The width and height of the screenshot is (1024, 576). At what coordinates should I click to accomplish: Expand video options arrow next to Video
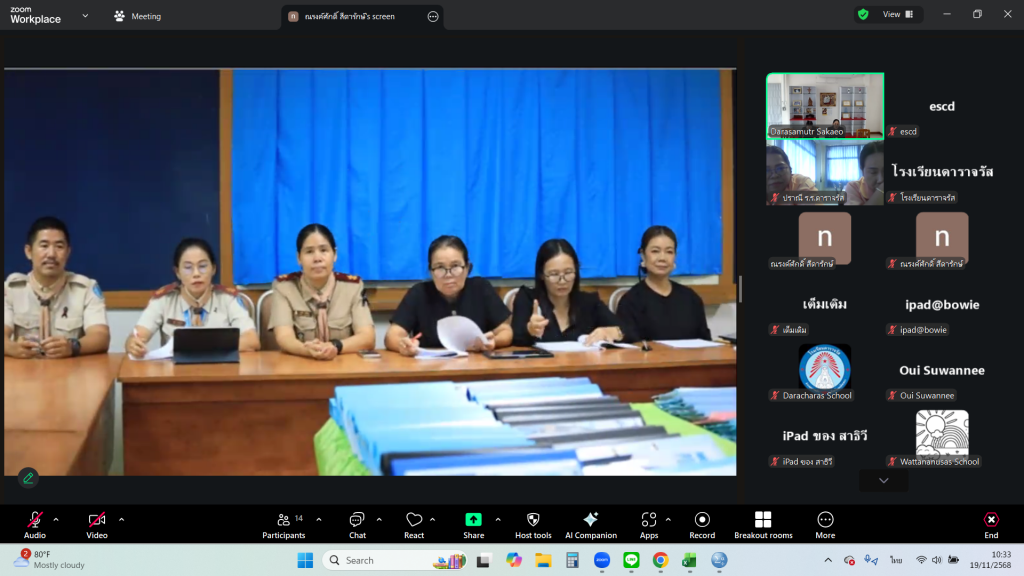tap(122, 519)
